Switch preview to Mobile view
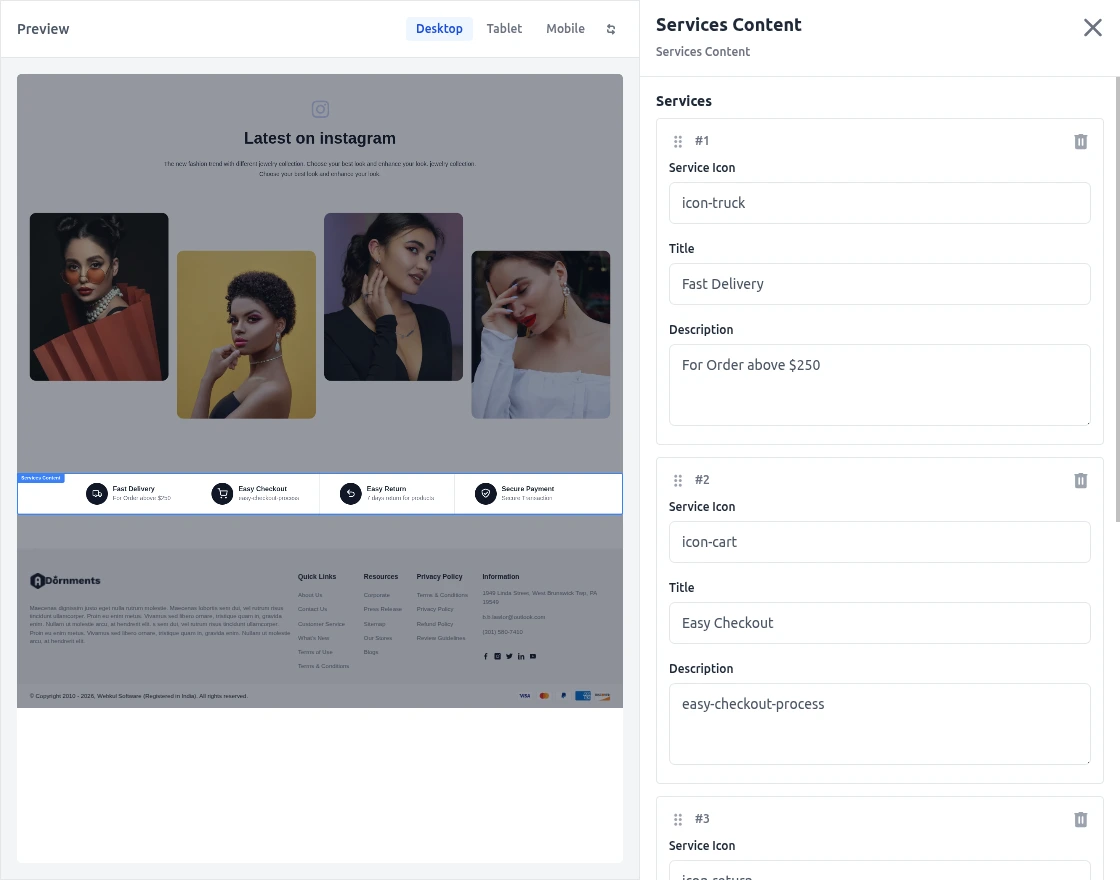 click(x=565, y=29)
